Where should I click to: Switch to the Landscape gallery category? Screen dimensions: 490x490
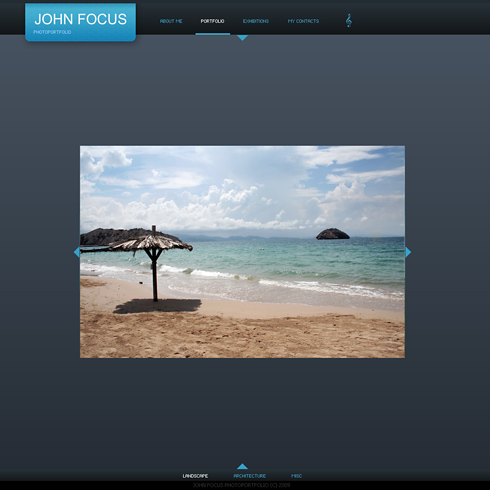pyautogui.click(x=195, y=476)
